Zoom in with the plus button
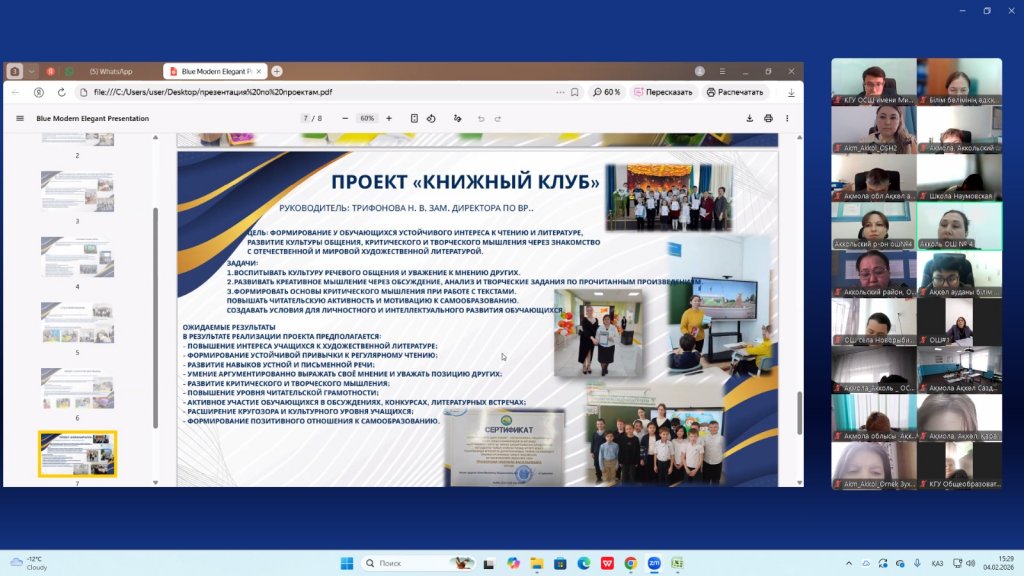Screen dimensions: 1024x576 point(389,118)
